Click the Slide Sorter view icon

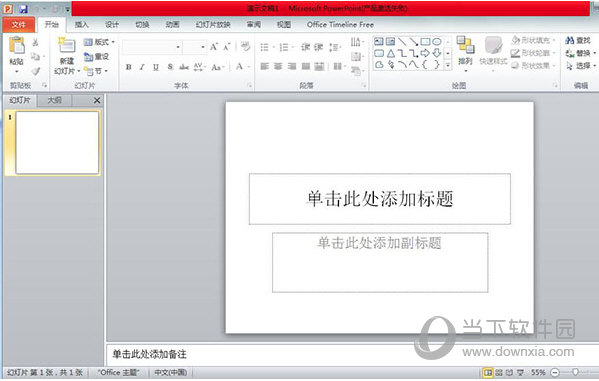click(499, 372)
